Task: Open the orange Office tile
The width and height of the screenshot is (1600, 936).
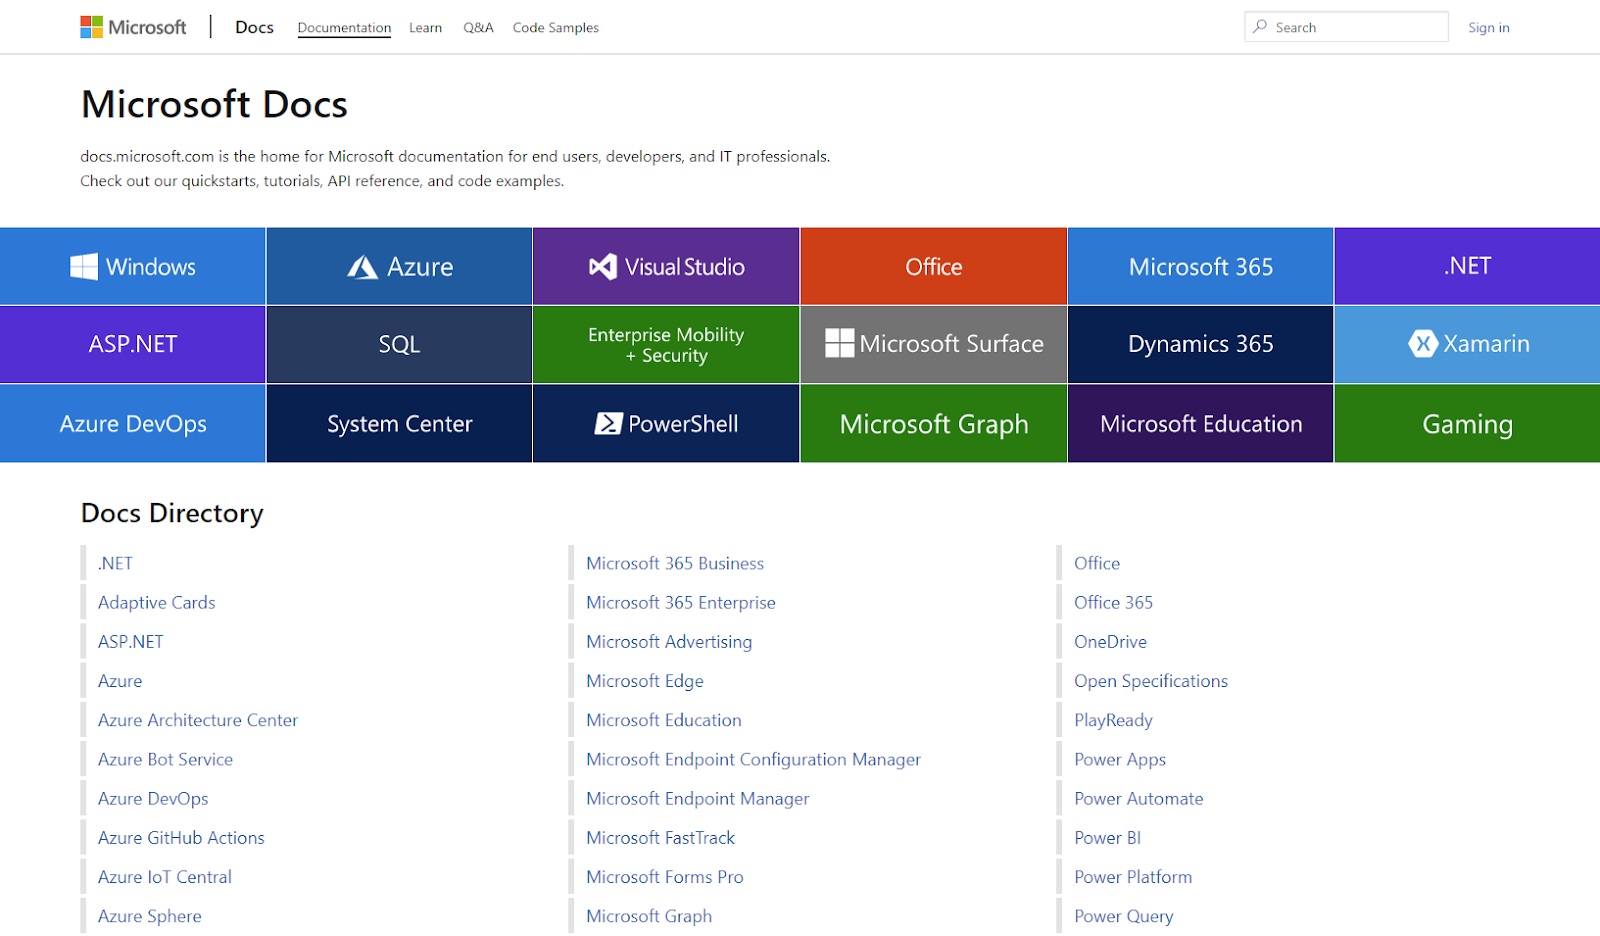Action: tap(933, 267)
